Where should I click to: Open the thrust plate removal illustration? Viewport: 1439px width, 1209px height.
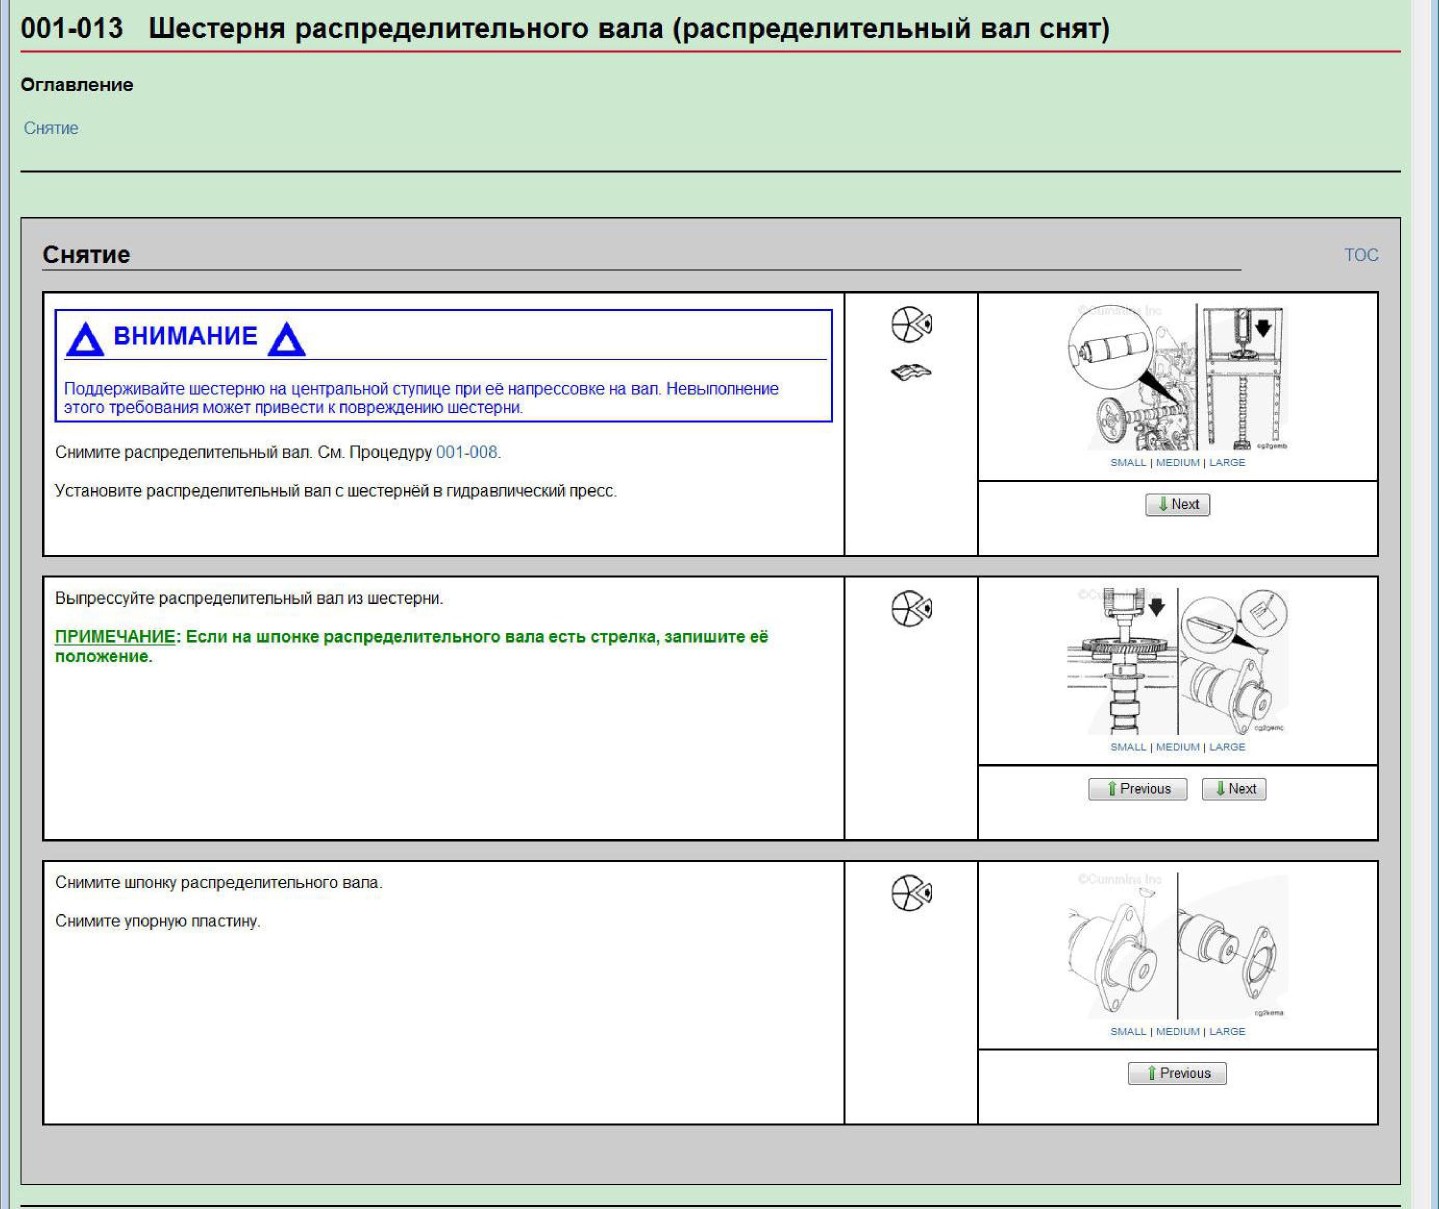[x=1178, y=946]
